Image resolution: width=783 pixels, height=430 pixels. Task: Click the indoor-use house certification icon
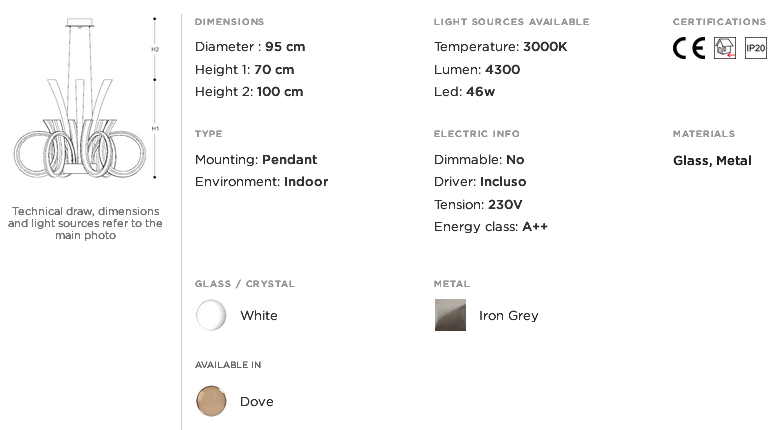click(725, 48)
